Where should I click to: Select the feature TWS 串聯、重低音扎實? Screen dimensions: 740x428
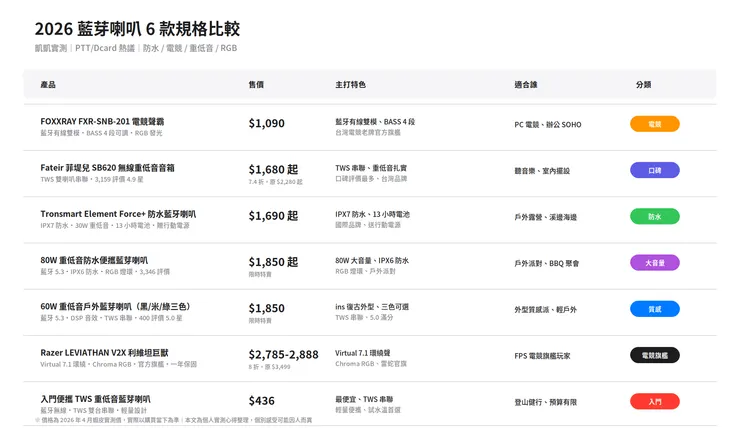(371, 168)
